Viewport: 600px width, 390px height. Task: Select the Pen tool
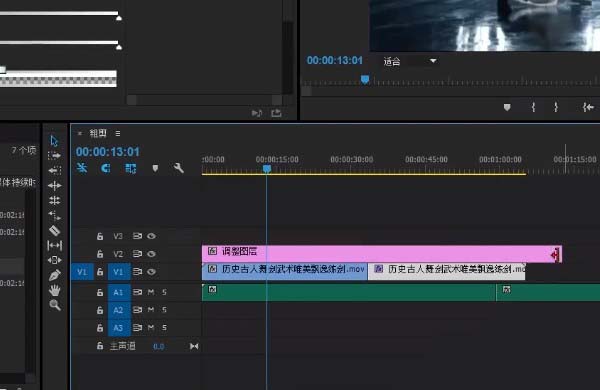pos(54,275)
